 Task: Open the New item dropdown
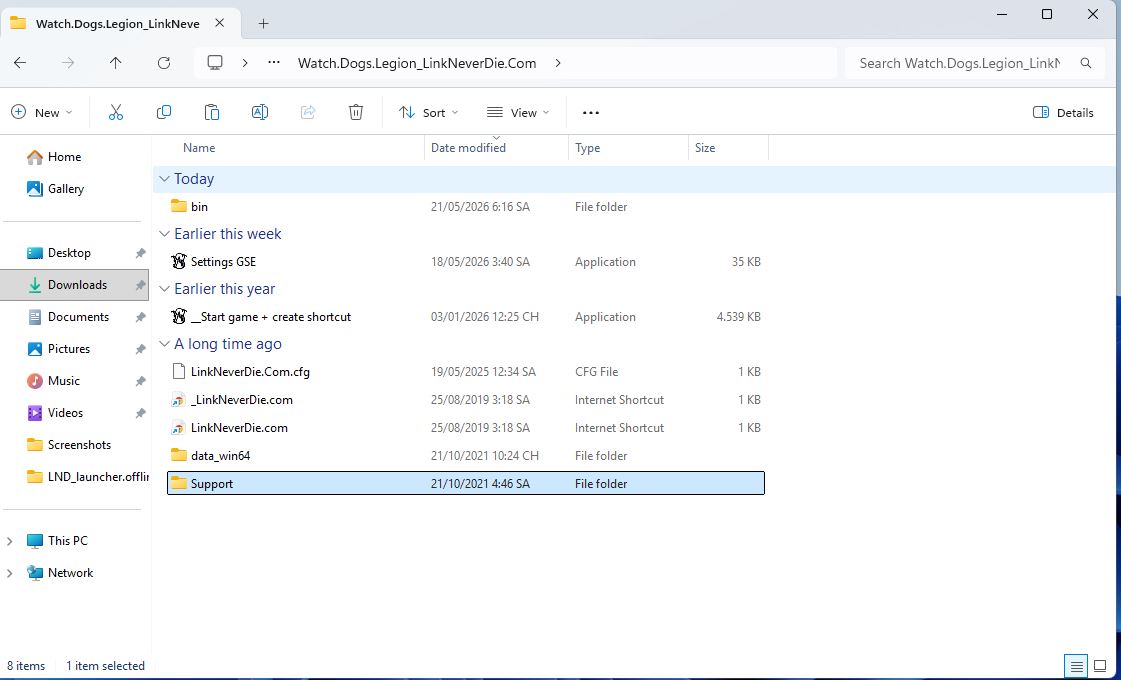[x=42, y=112]
